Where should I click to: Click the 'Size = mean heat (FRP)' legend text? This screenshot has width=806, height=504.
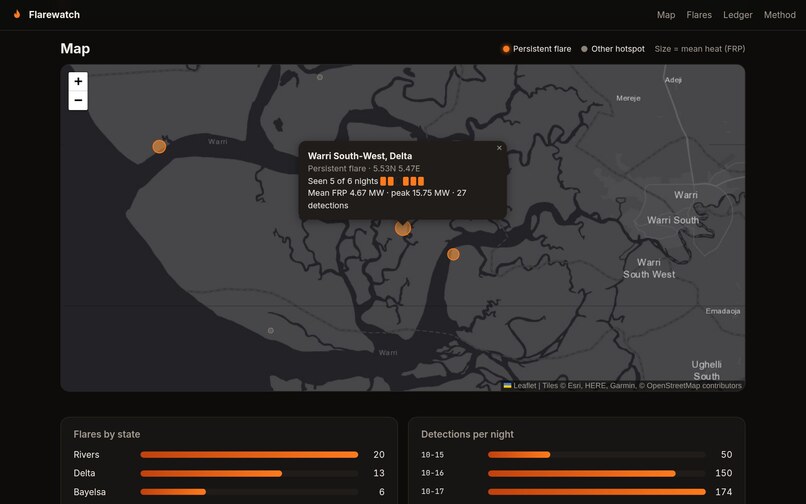(x=700, y=49)
